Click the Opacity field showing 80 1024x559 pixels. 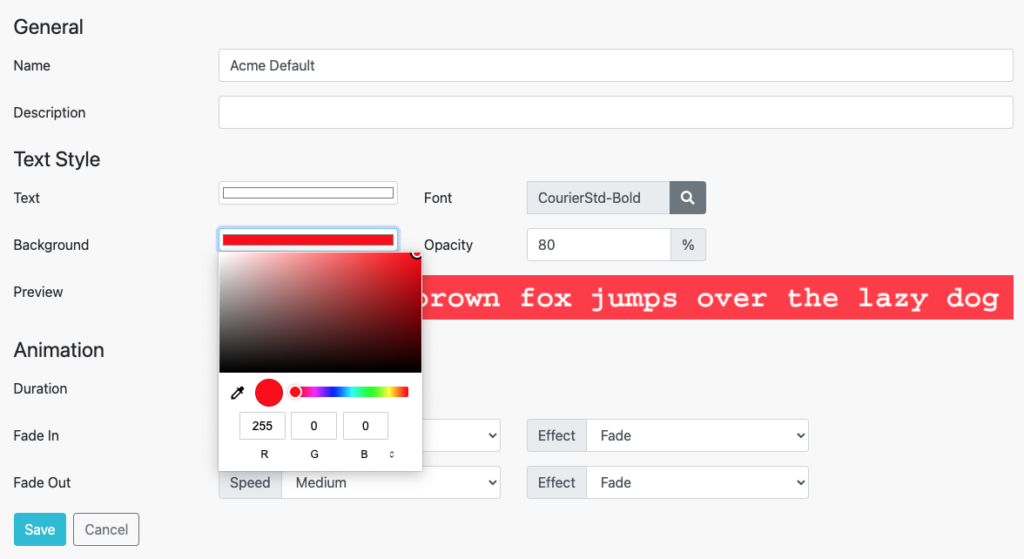point(599,245)
